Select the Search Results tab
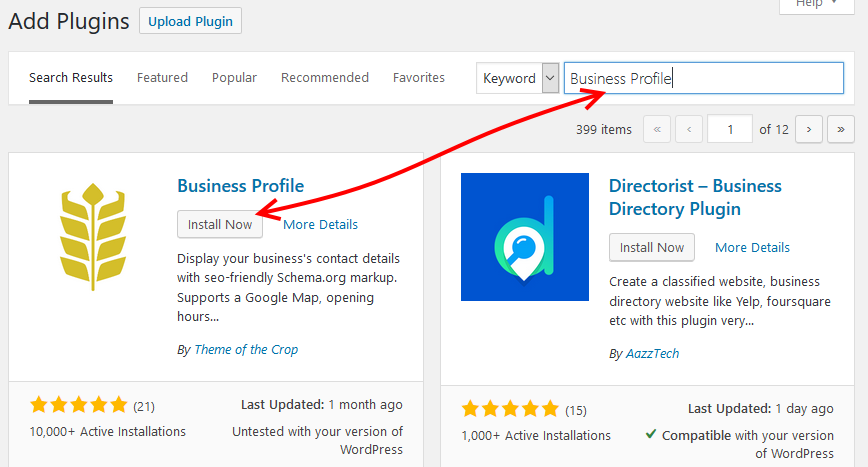This screenshot has height=467, width=868. (71, 77)
